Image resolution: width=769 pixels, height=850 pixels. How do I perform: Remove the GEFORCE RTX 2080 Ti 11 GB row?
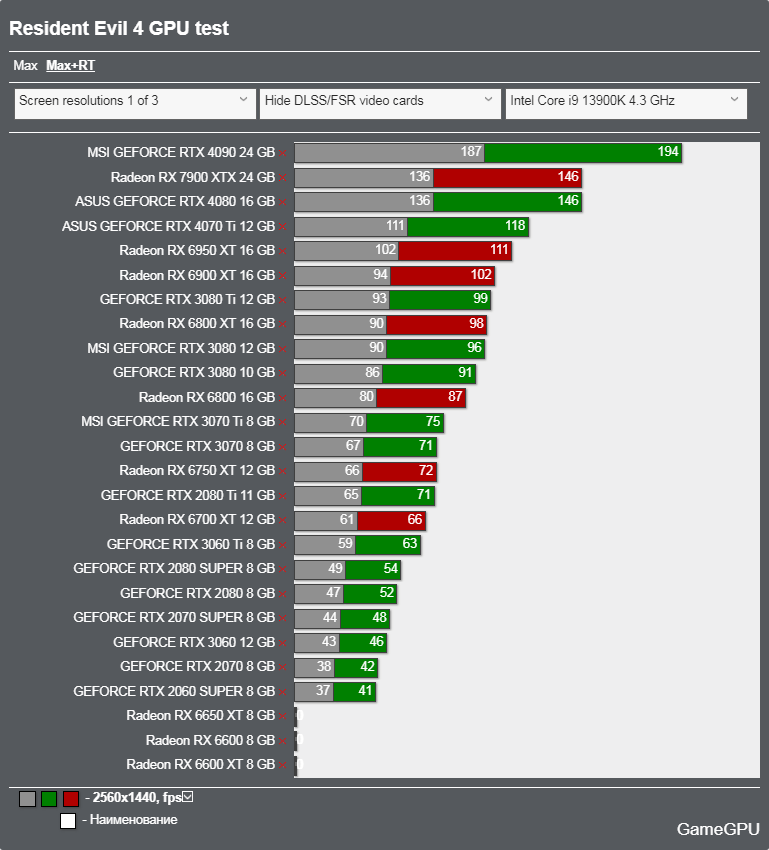283,496
